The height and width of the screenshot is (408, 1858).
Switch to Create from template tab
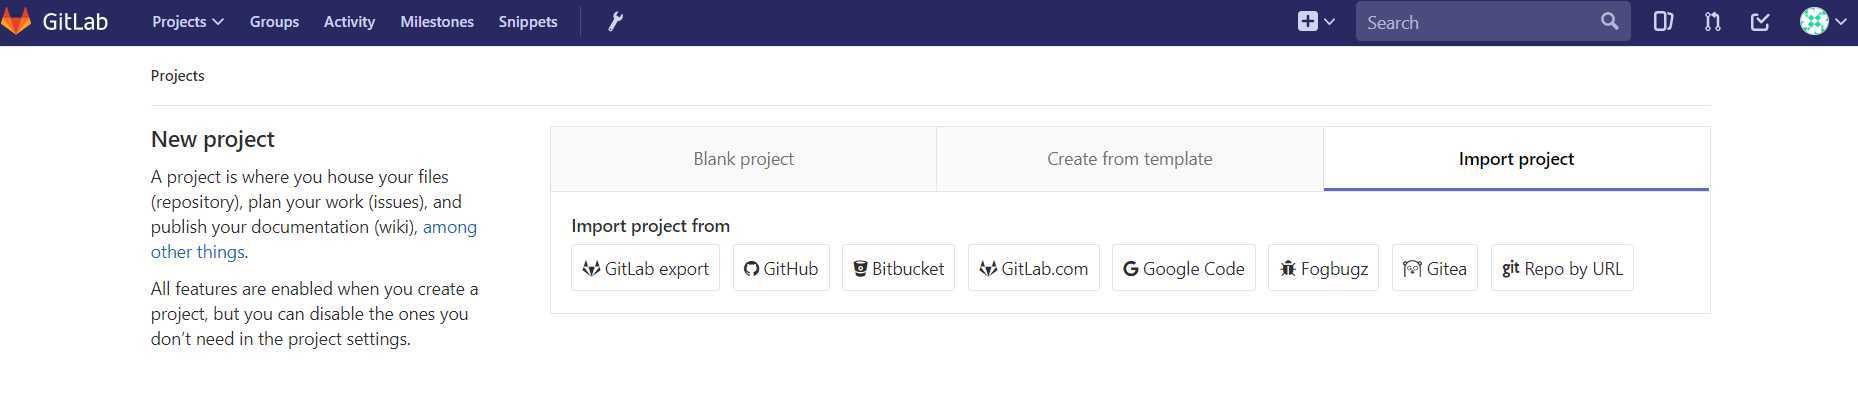pyautogui.click(x=1130, y=159)
